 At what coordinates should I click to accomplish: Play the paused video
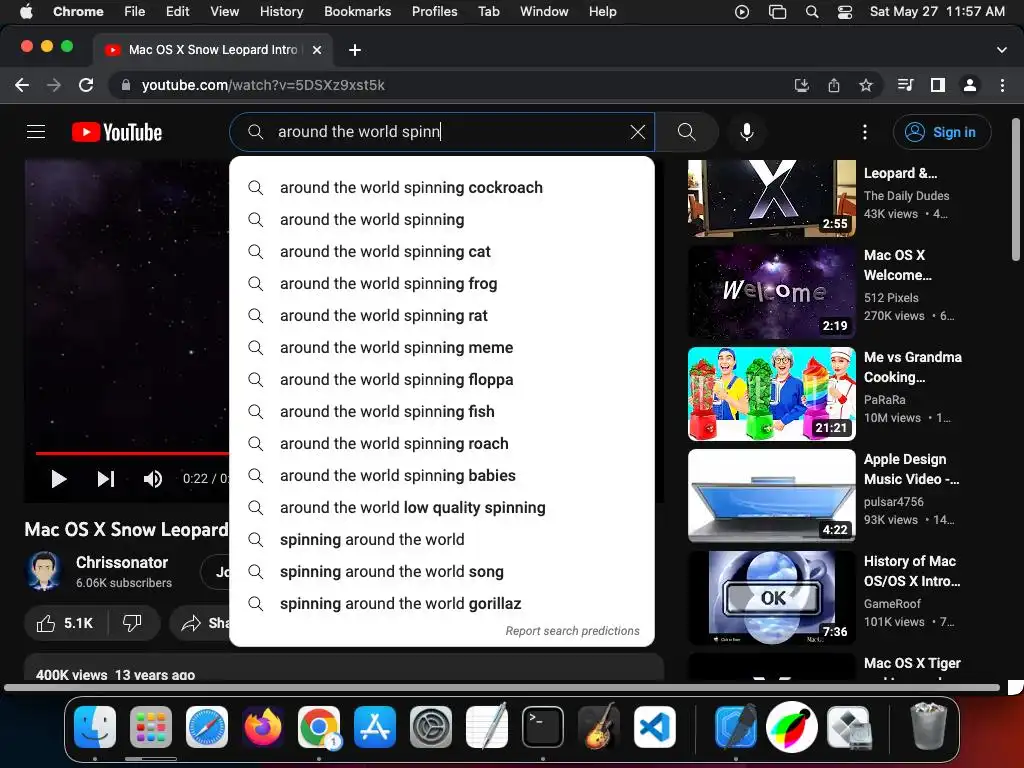click(x=59, y=479)
